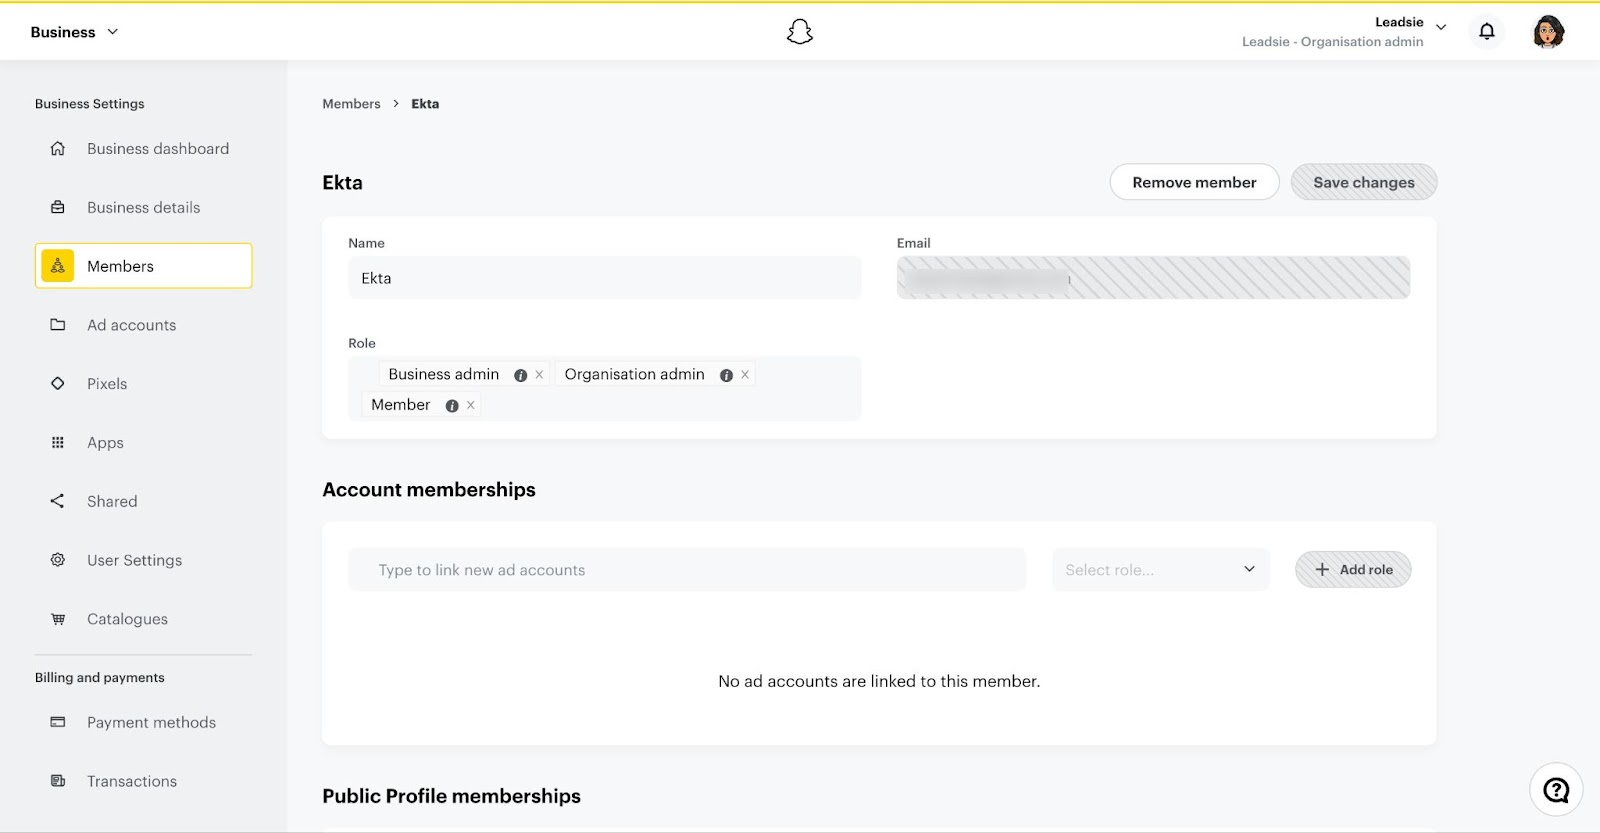
Task: Click 'No ad accounts are linked' message
Action: pos(879,681)
